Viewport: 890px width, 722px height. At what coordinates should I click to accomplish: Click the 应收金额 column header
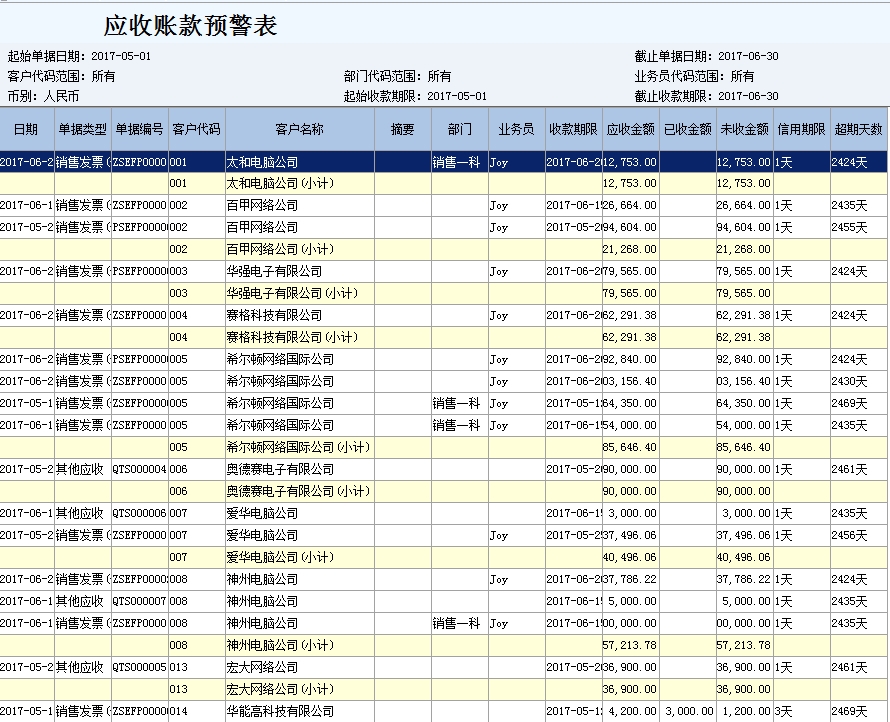(631, 129)
